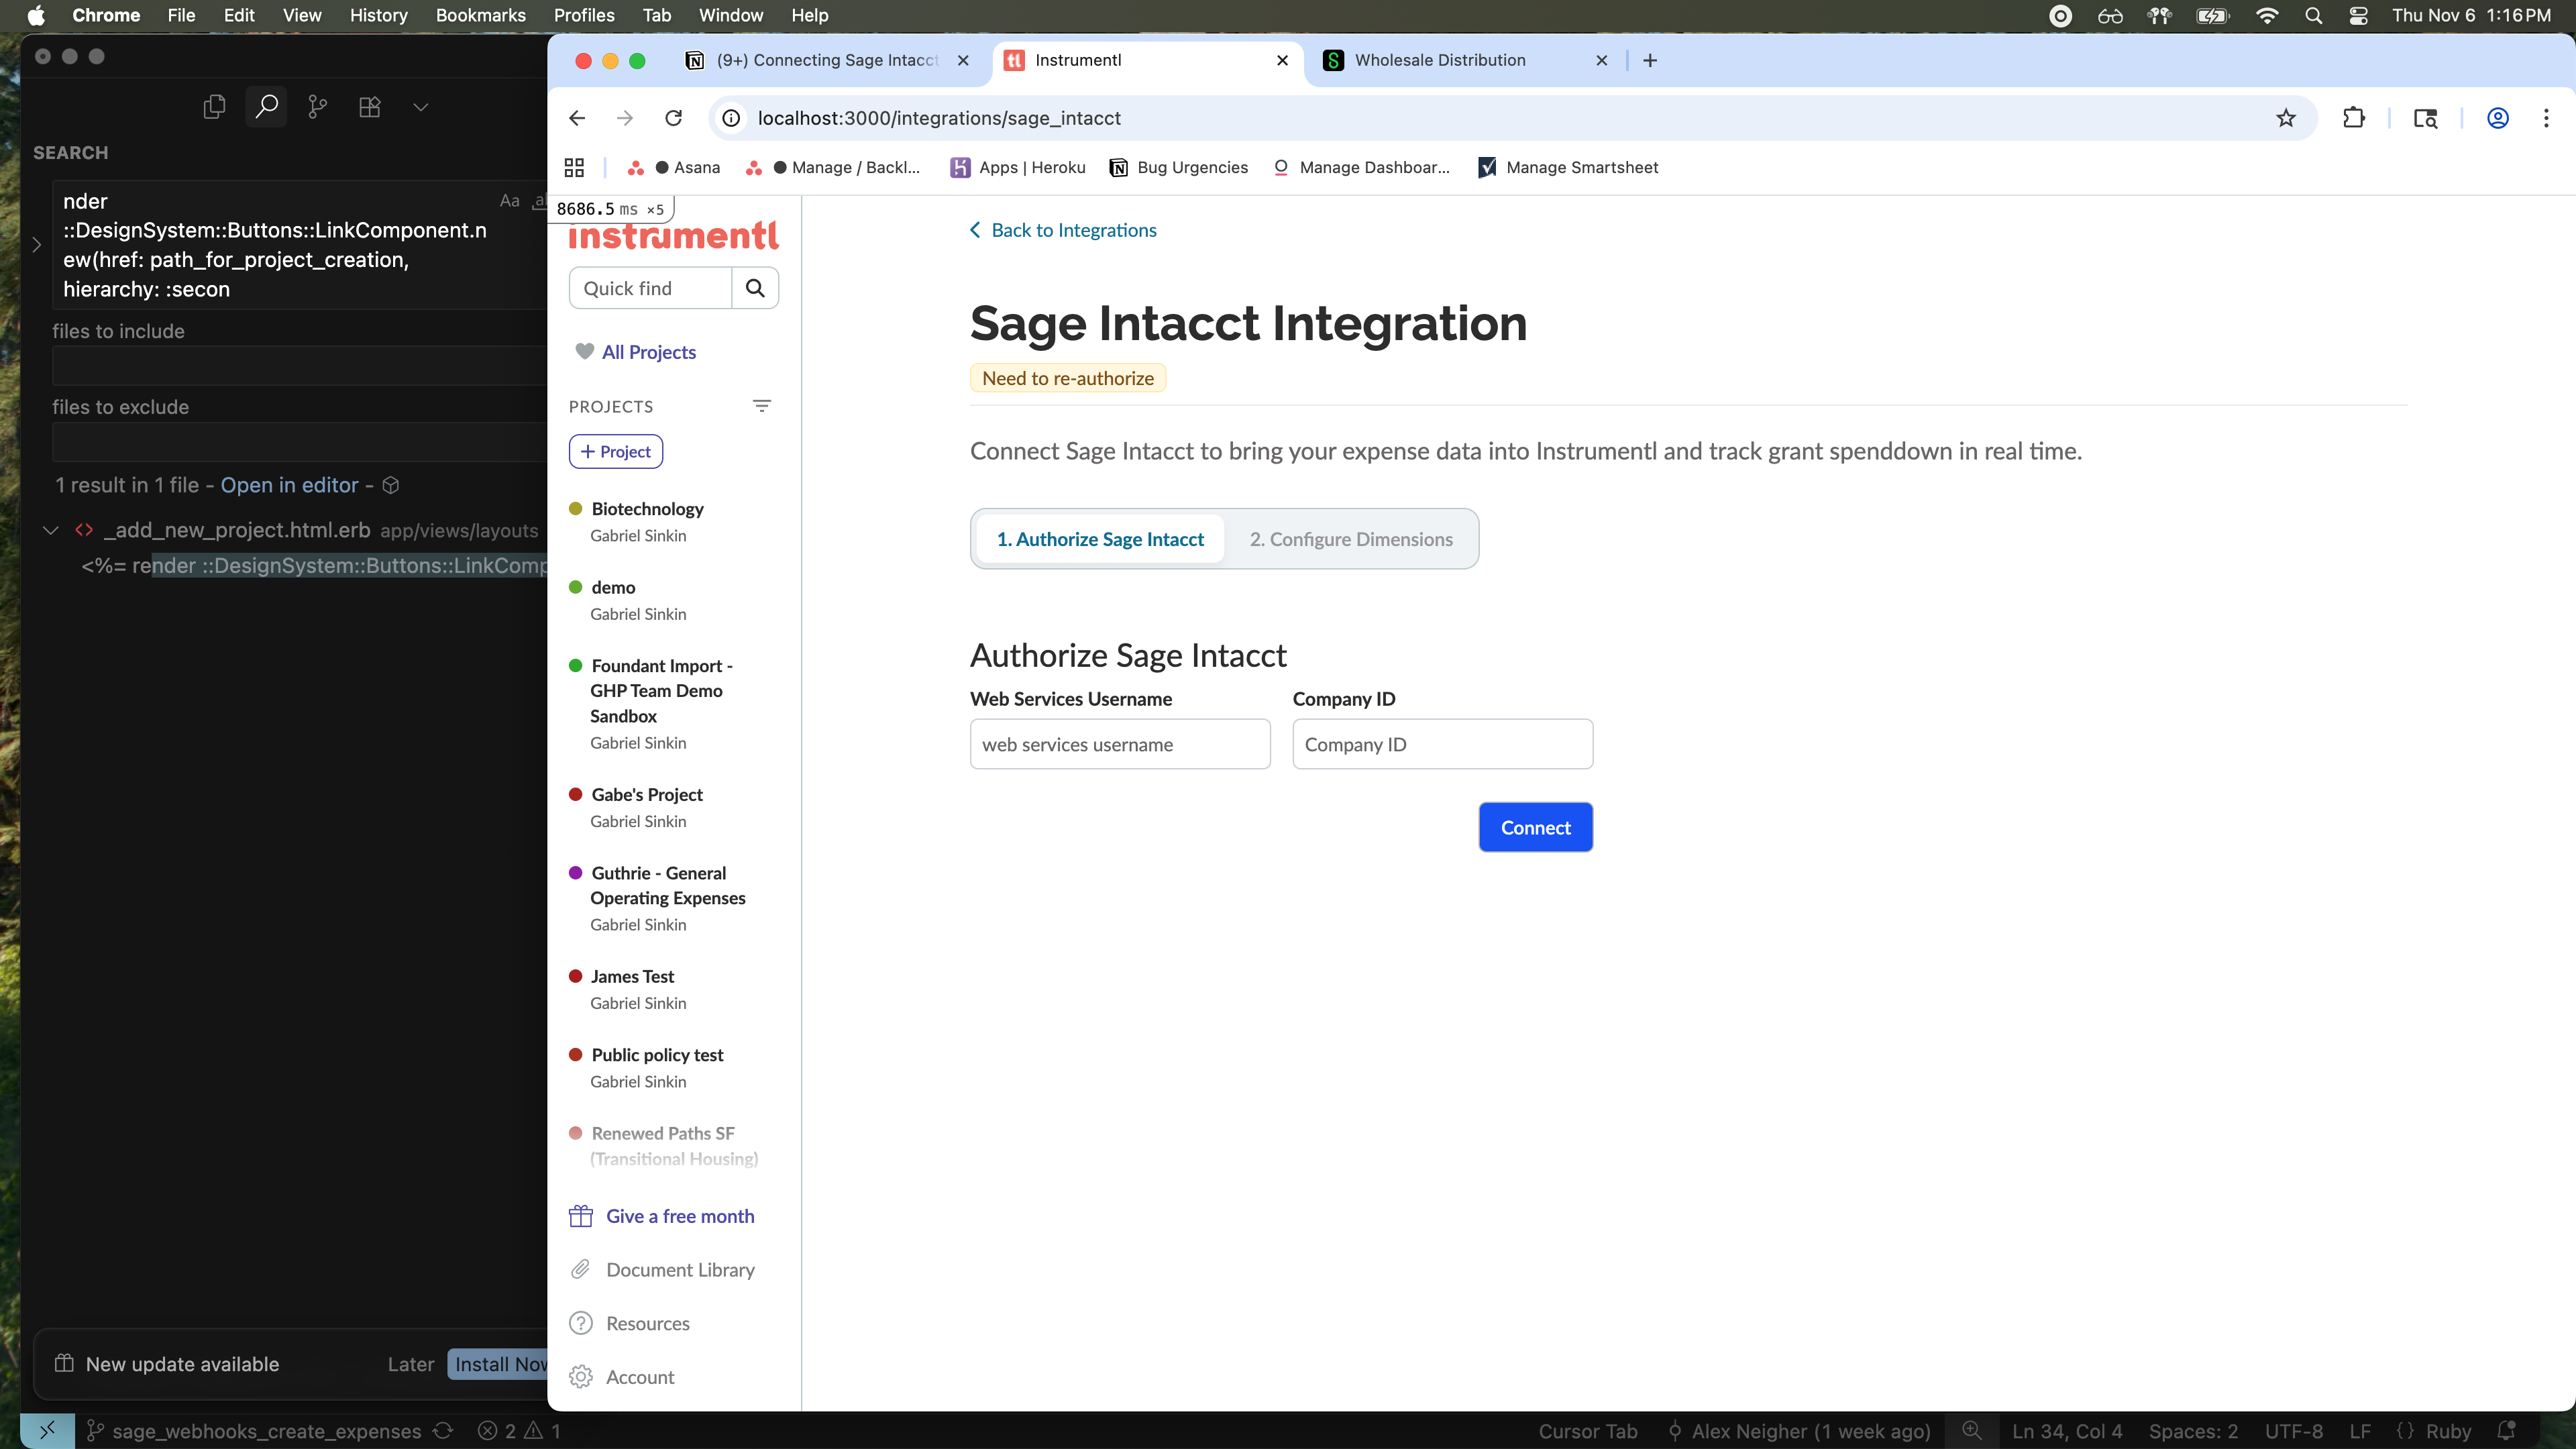Switch to Configure Dimensions step tab
The width and height of the screenshot is (2576, 1449).
coord(1350,539)
